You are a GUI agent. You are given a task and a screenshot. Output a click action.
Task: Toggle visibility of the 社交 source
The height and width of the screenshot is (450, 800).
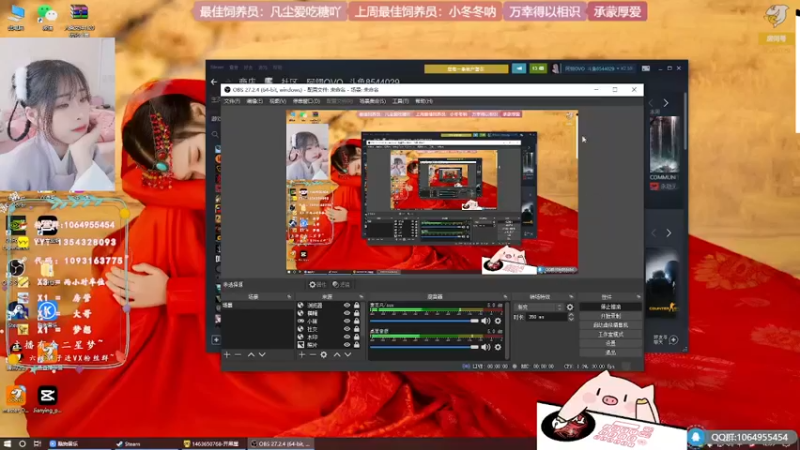[347, 329]
